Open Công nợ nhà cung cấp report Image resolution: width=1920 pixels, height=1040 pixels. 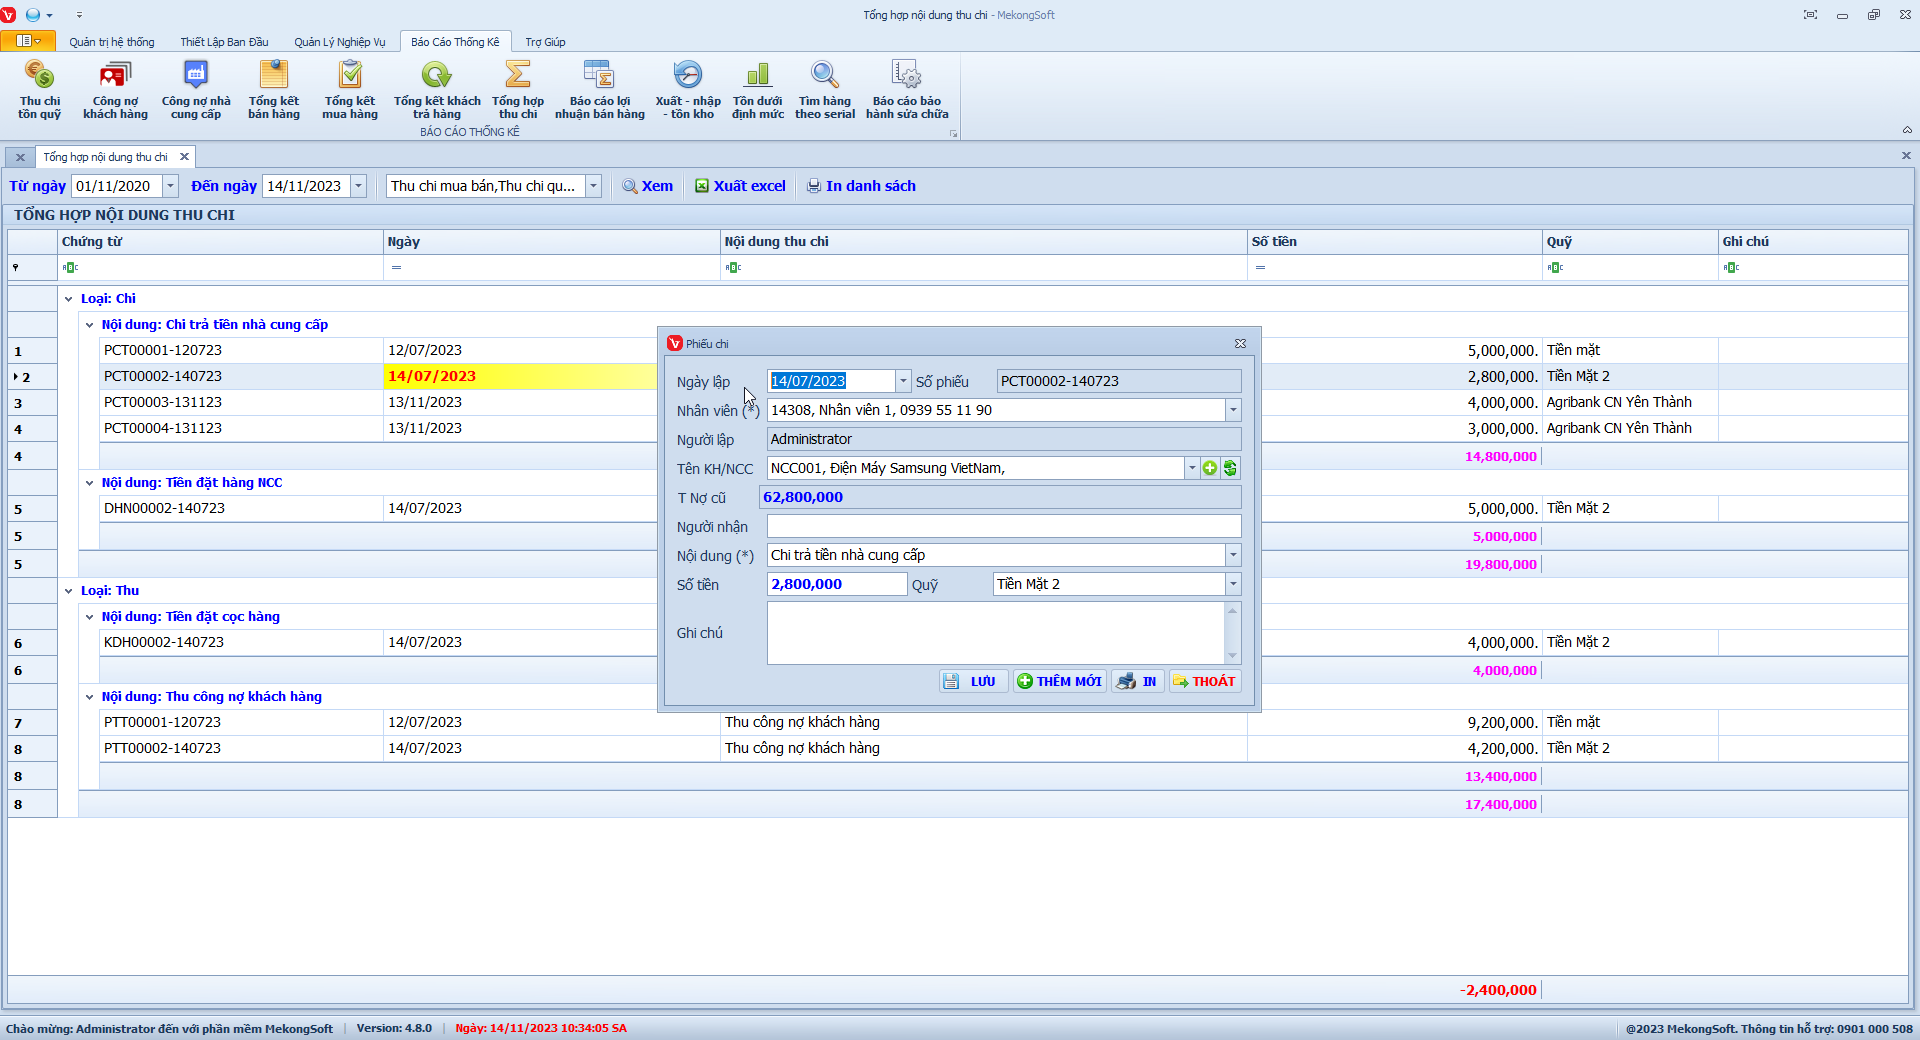click(196, 89)
